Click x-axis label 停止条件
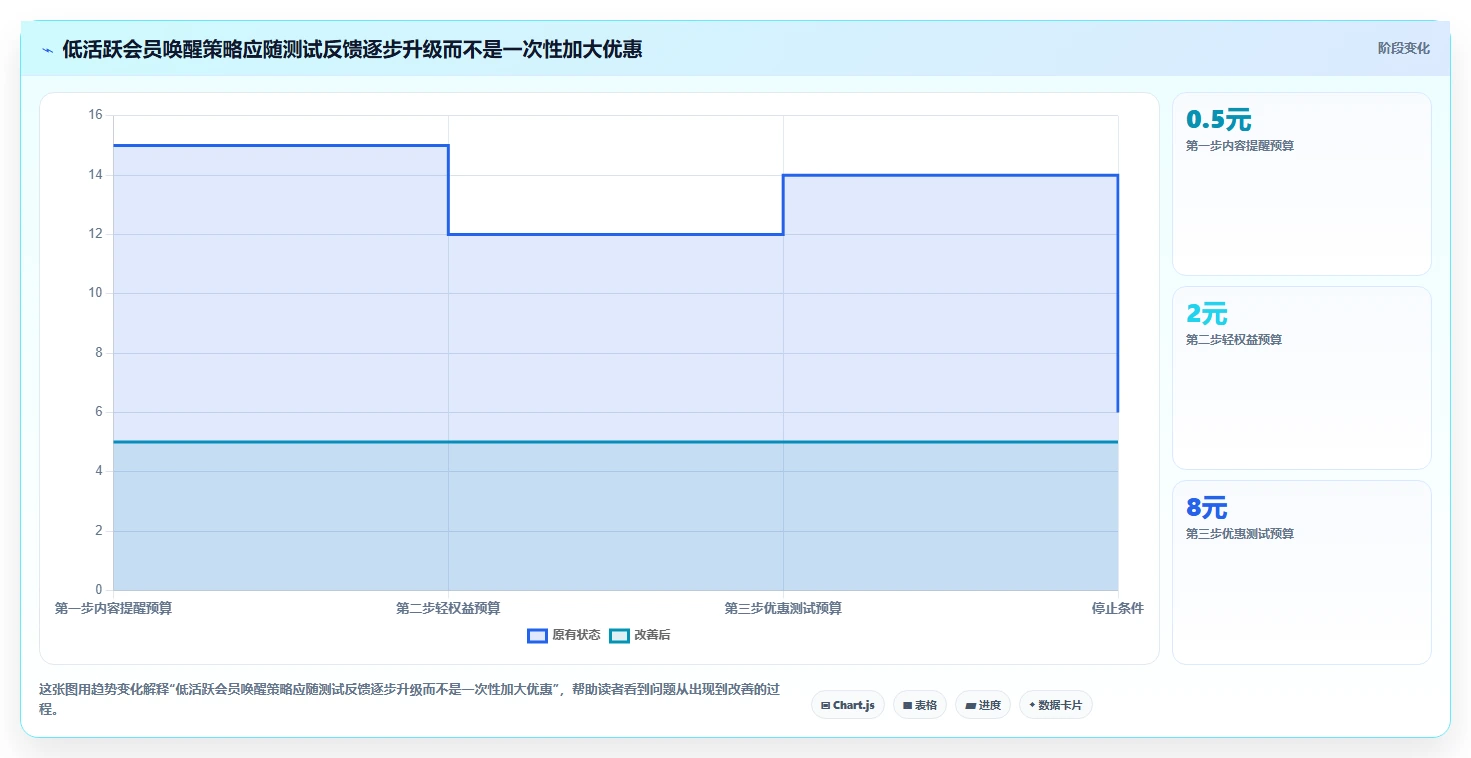The image size is (1471, 758). pos(1118,608)
